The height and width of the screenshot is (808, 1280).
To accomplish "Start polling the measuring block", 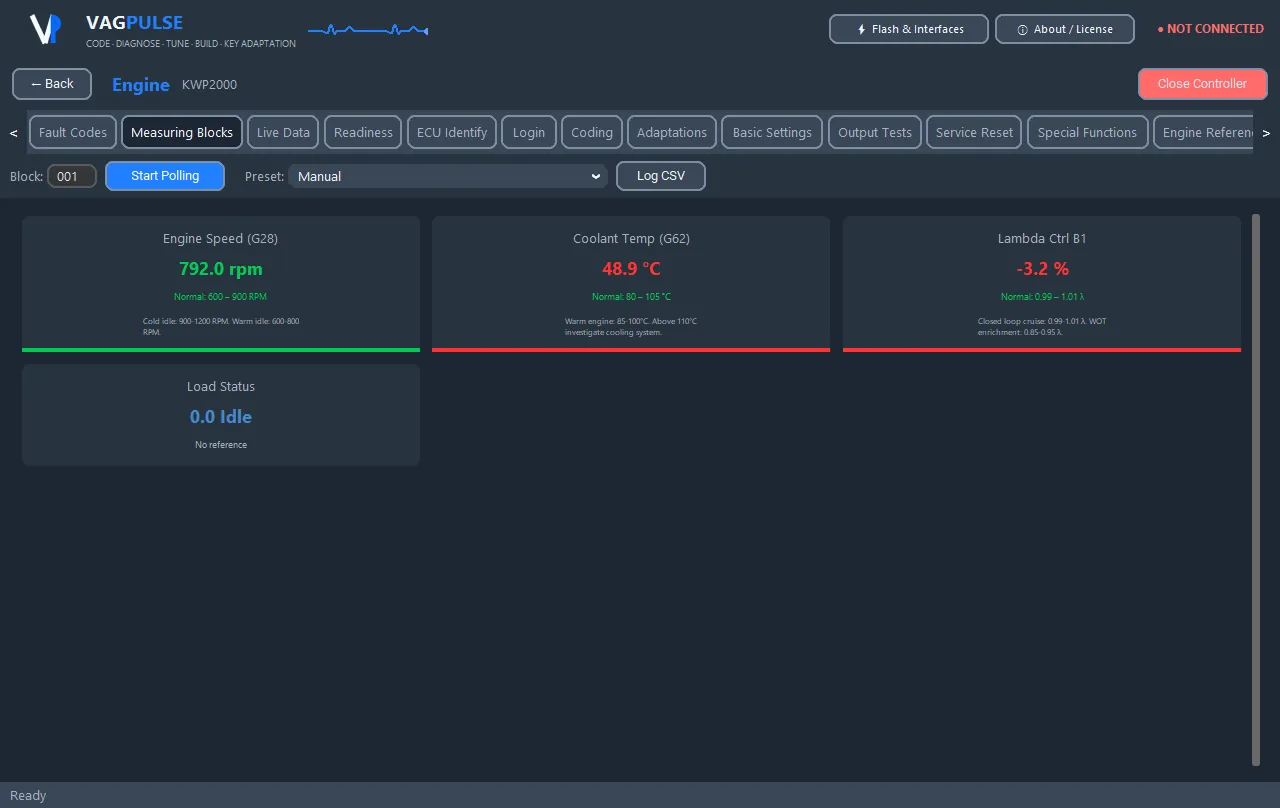I will pos(165,176).
